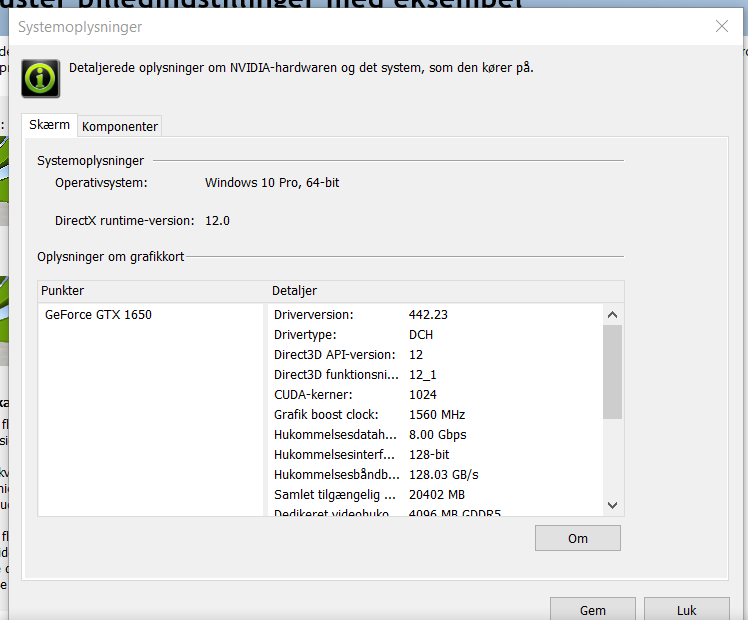Select the Driverversion 442.23 row
748x620 pixels.
pos(436,315)
